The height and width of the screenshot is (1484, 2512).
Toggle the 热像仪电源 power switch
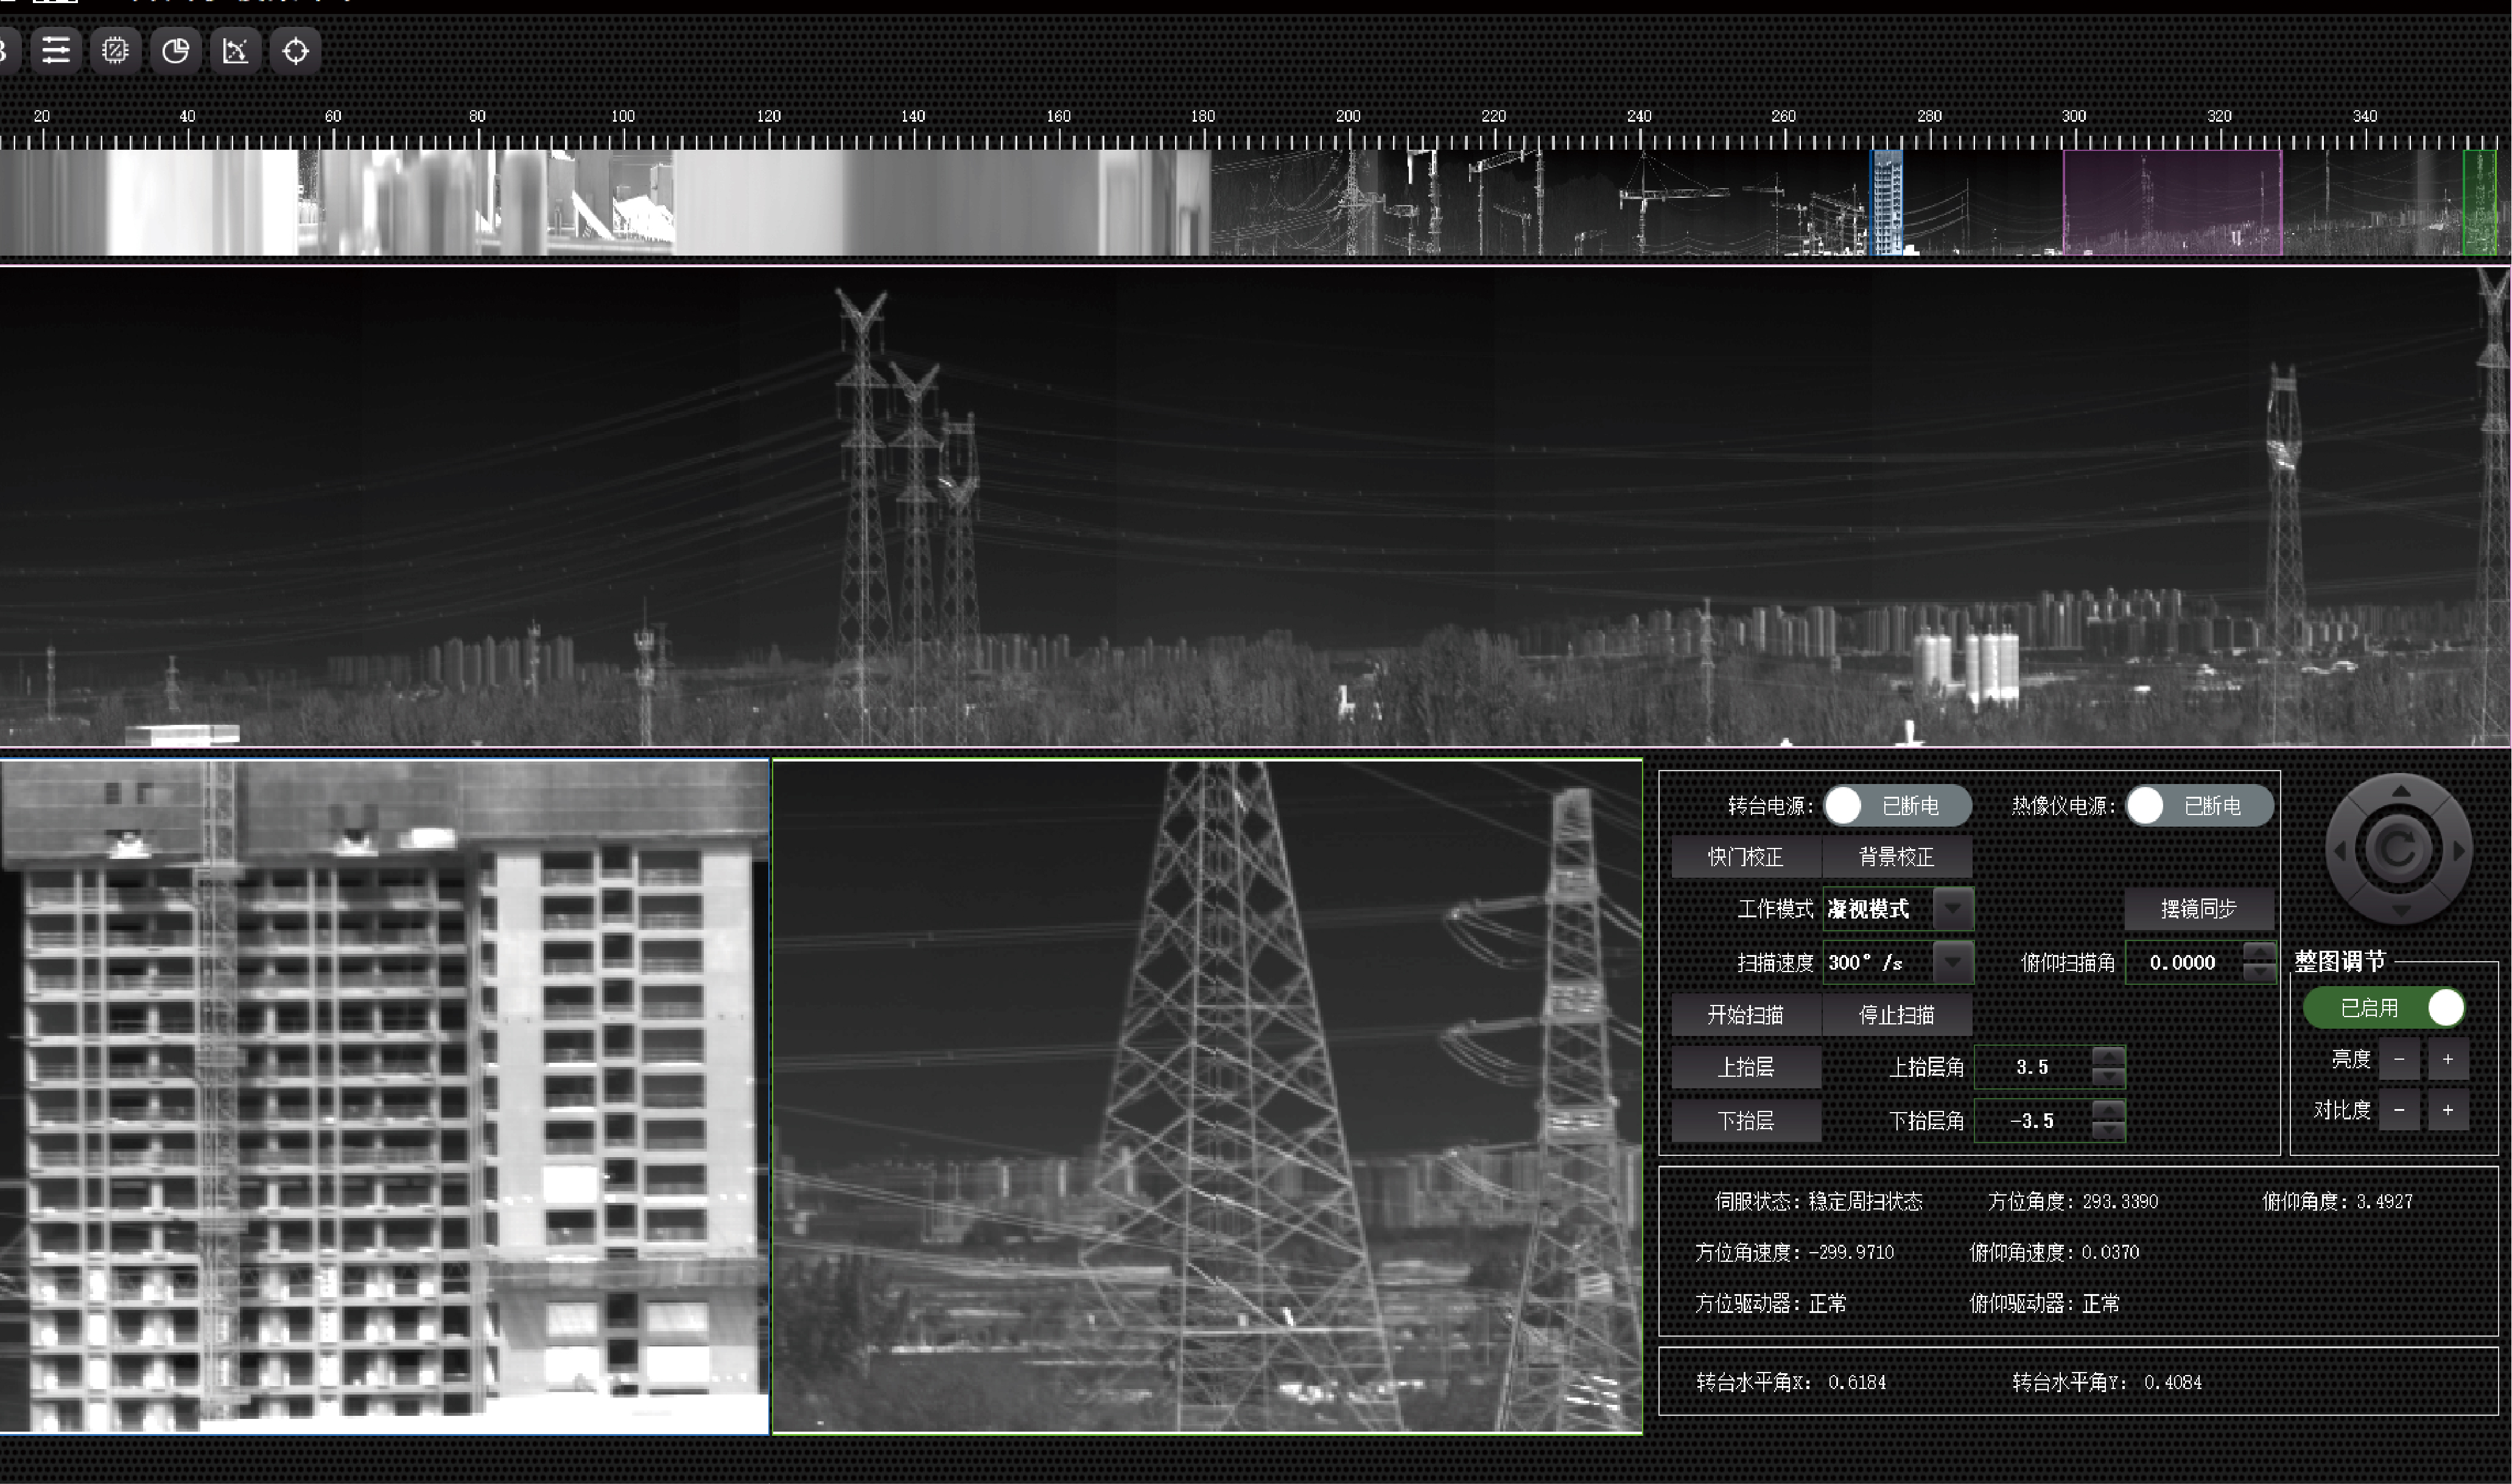(x=2199, y=805)
